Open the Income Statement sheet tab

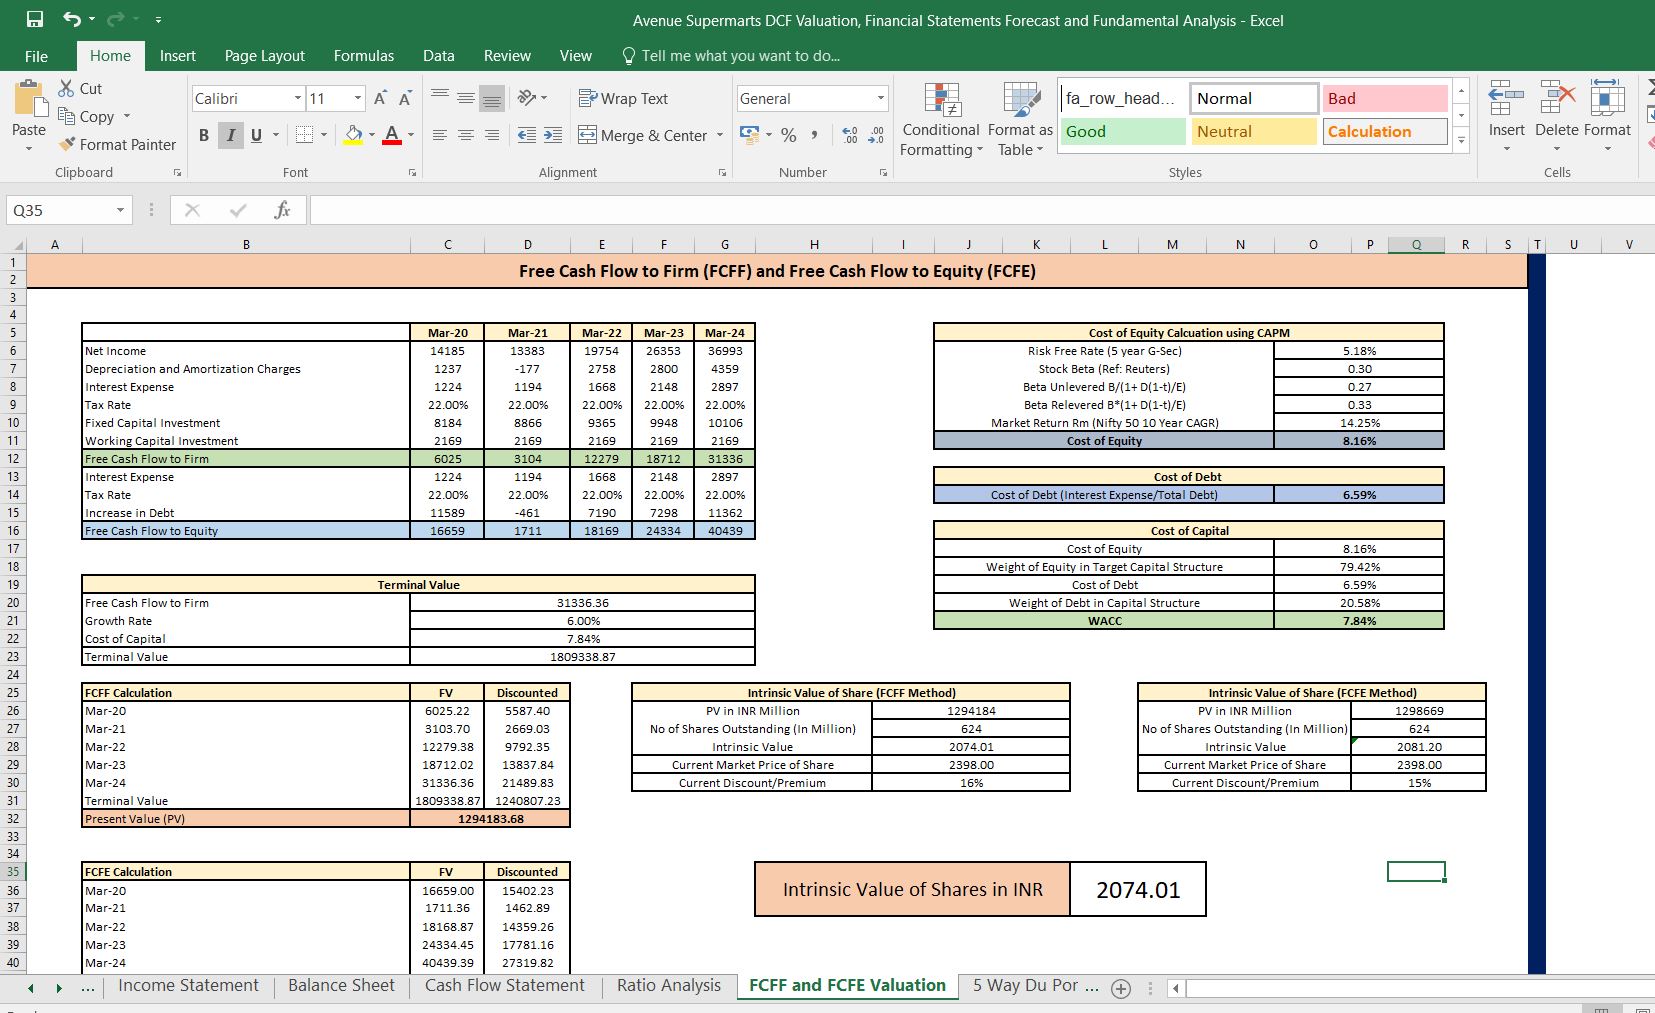[188, 985]
